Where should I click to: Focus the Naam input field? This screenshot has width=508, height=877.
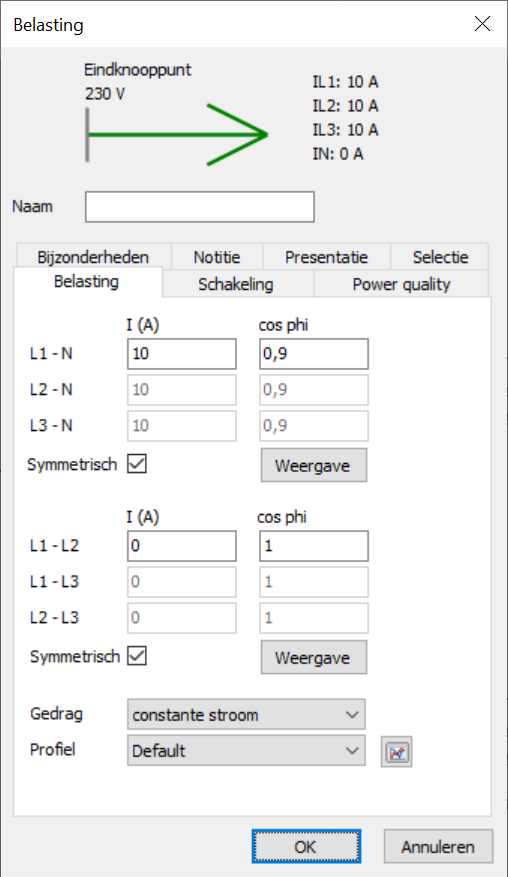click(200, 207)
